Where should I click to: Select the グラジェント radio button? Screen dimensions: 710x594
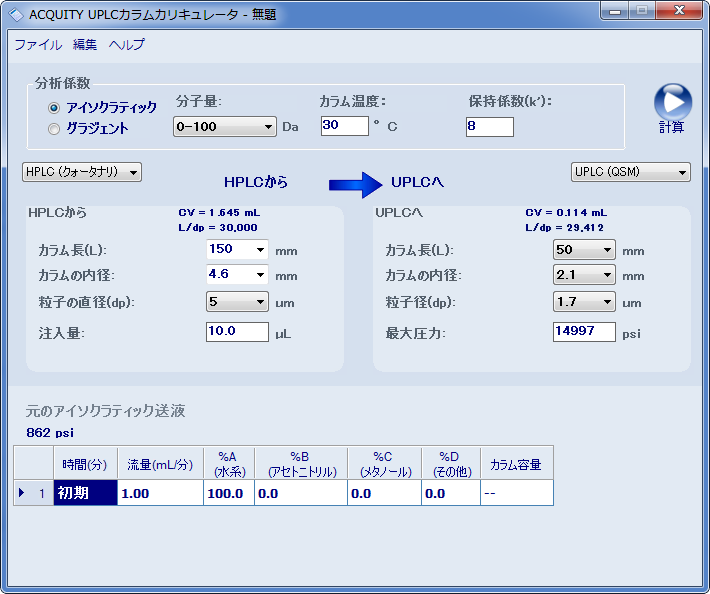tap(54, 129)
